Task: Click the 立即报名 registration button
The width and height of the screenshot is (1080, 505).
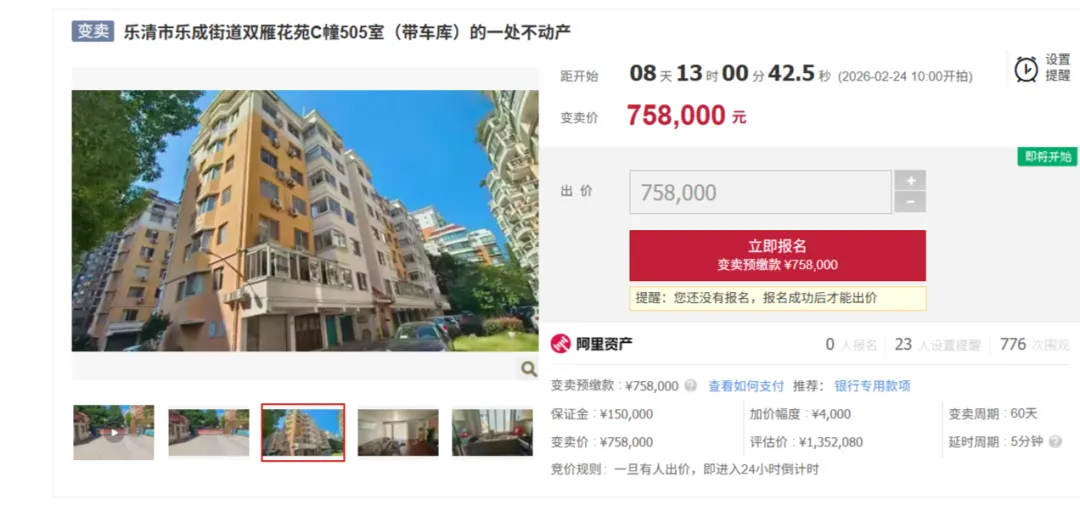Action: (x=778, y=256)
